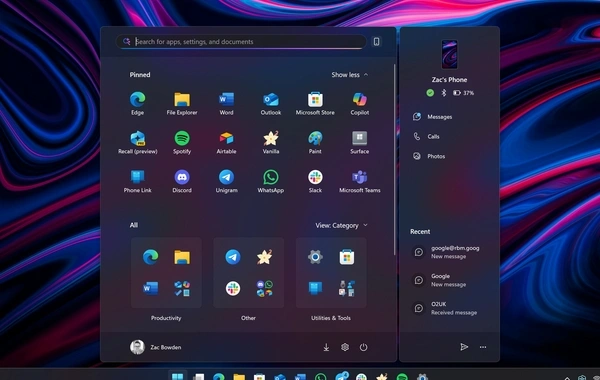Open the Surface app
Viewport: 600px width, 380px height.
pos(359,142)
